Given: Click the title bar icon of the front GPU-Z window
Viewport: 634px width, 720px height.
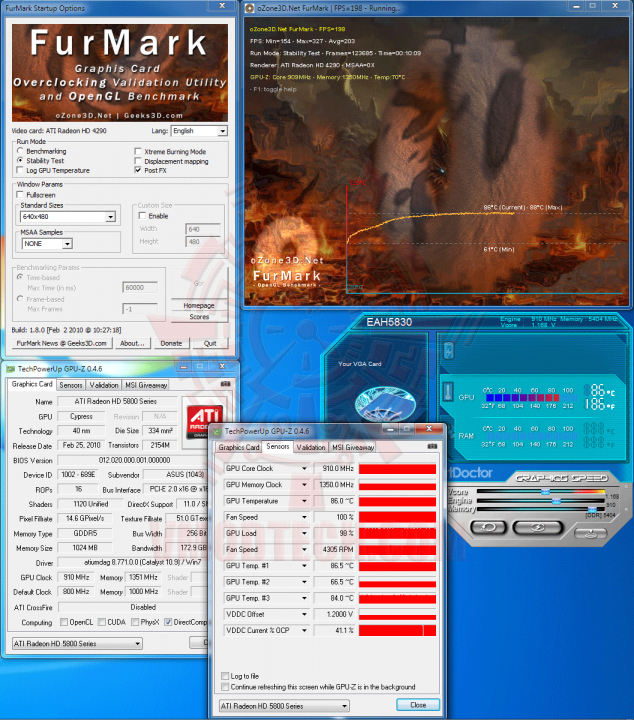Looking at the screenshot, I should point(217,431).
